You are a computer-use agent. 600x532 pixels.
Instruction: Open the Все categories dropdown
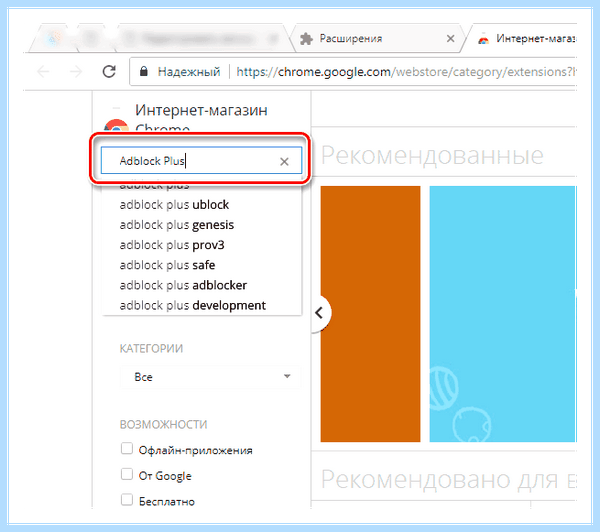[x=210, y=377]
